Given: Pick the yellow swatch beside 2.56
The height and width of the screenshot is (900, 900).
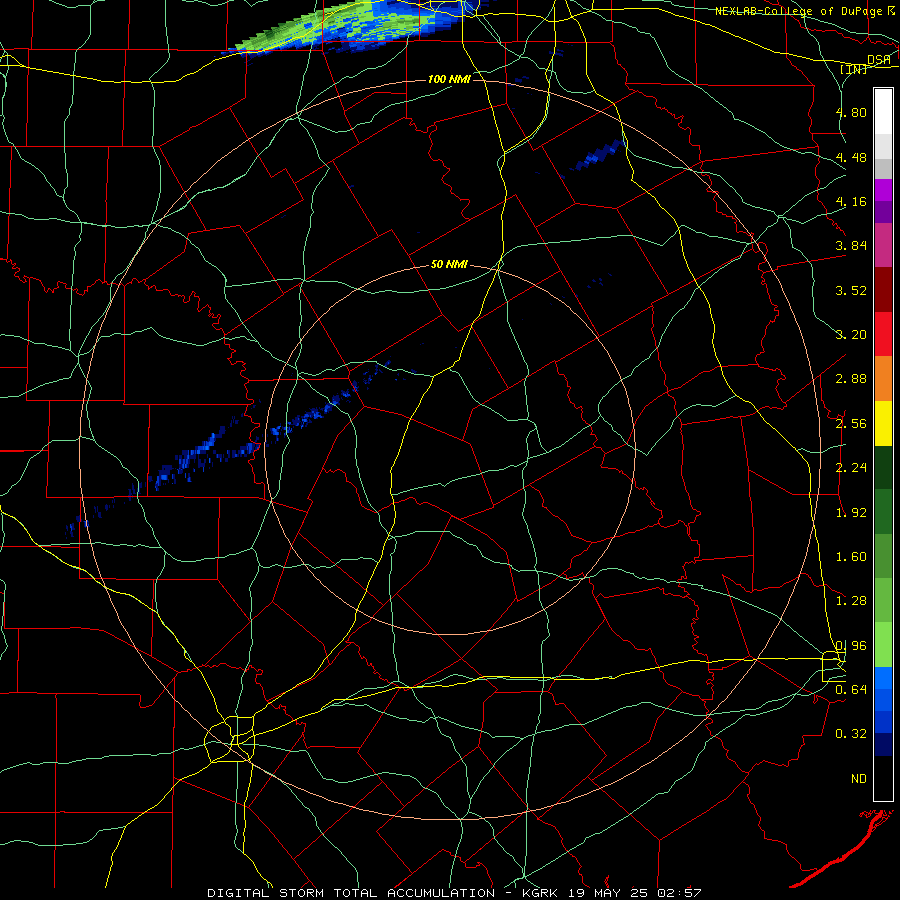Looking at the screenshot, I should point(883,424).
